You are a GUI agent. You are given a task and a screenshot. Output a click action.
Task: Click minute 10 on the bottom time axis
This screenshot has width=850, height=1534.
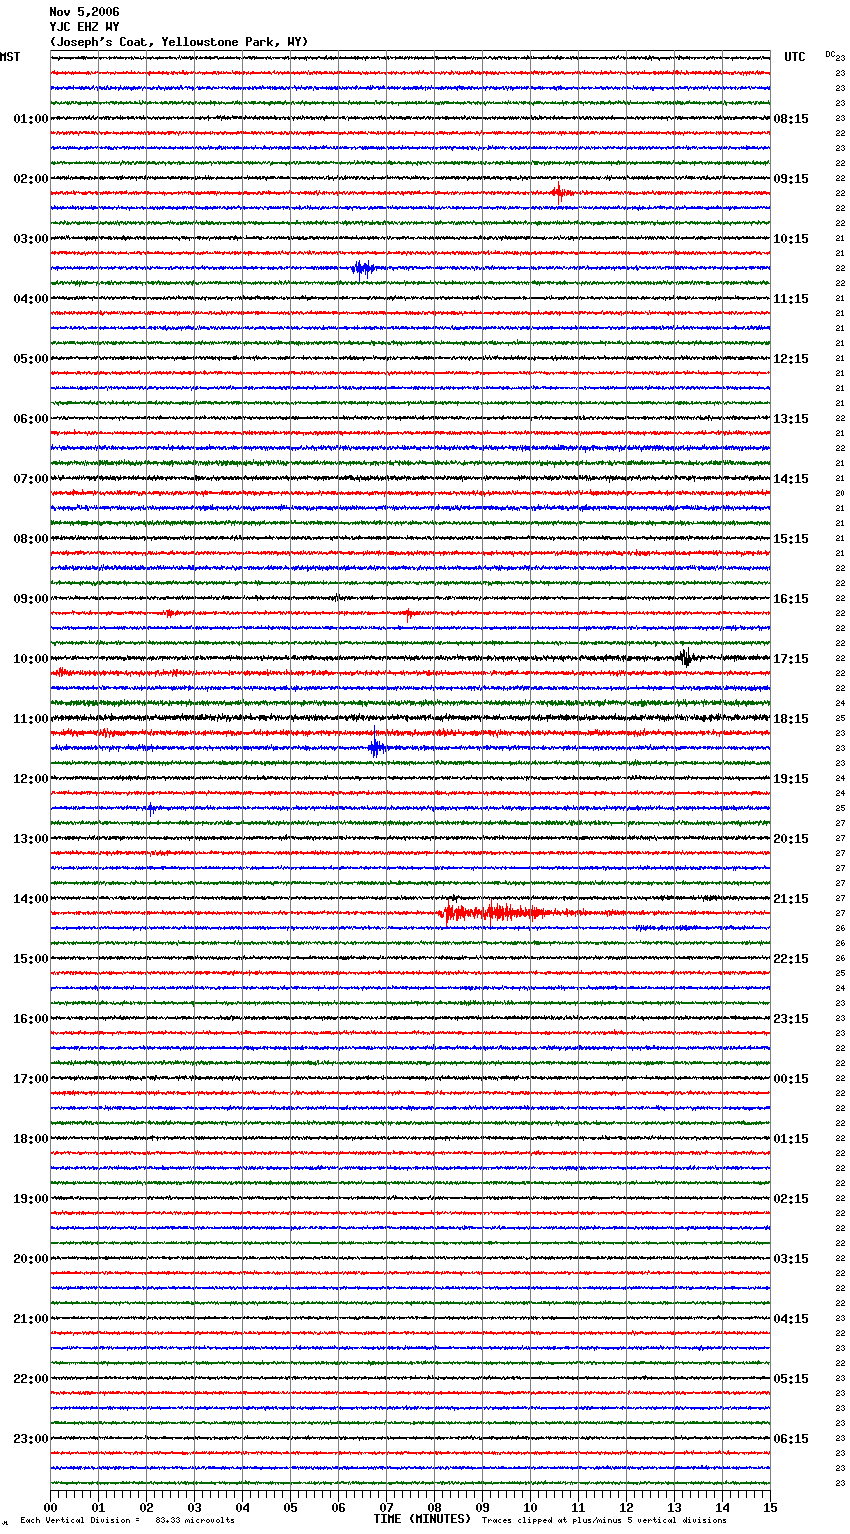click(531, 1507)
